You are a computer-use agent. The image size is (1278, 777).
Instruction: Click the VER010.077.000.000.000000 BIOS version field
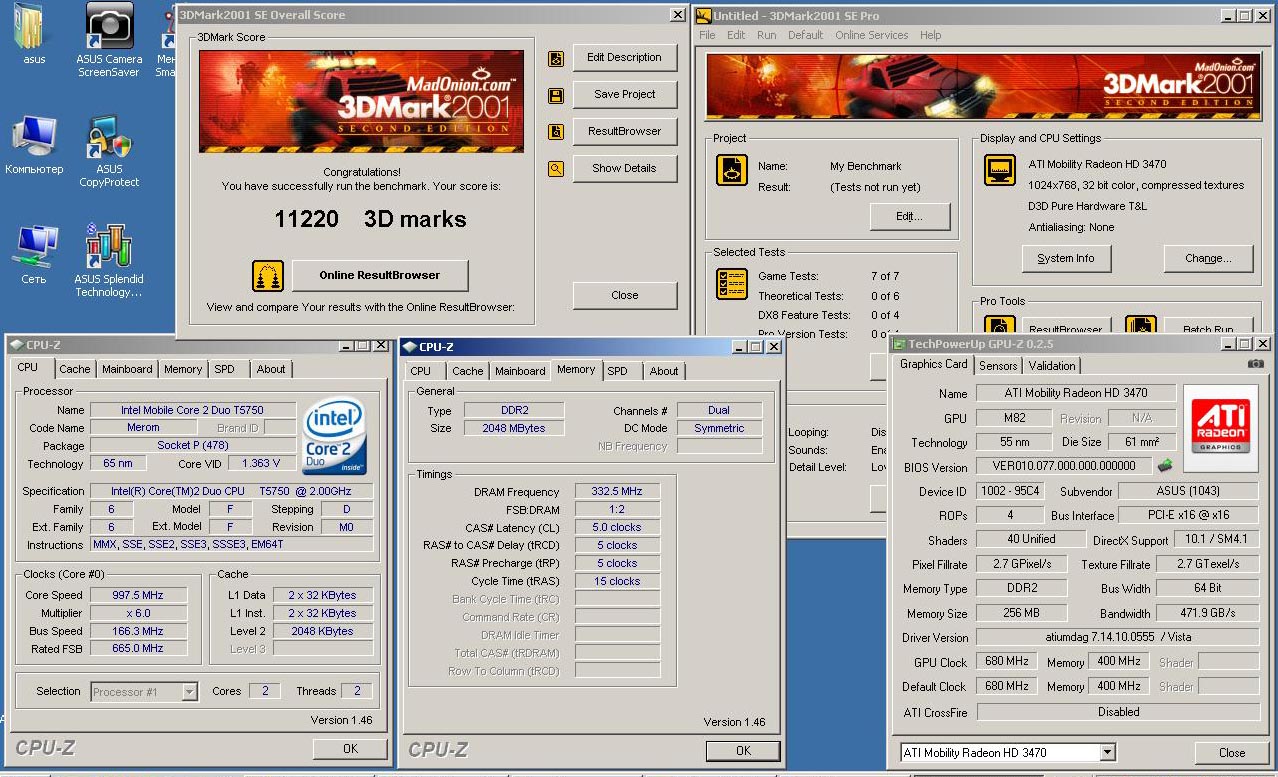tap(1063, 466)
